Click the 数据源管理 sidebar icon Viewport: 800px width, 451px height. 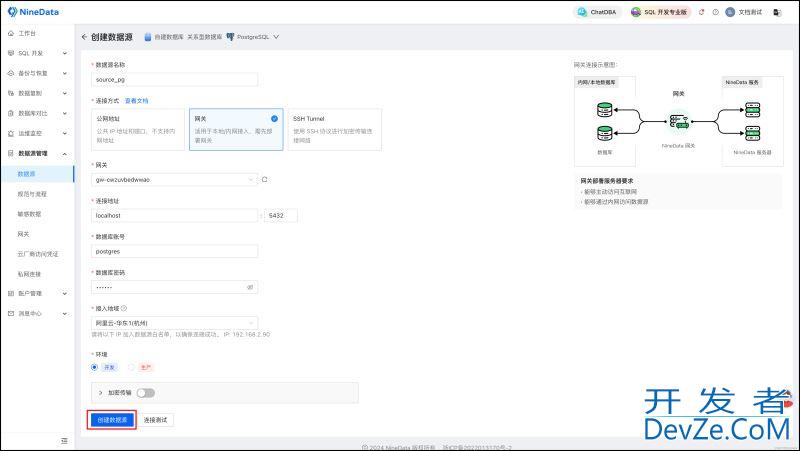[x=11, y=153]
